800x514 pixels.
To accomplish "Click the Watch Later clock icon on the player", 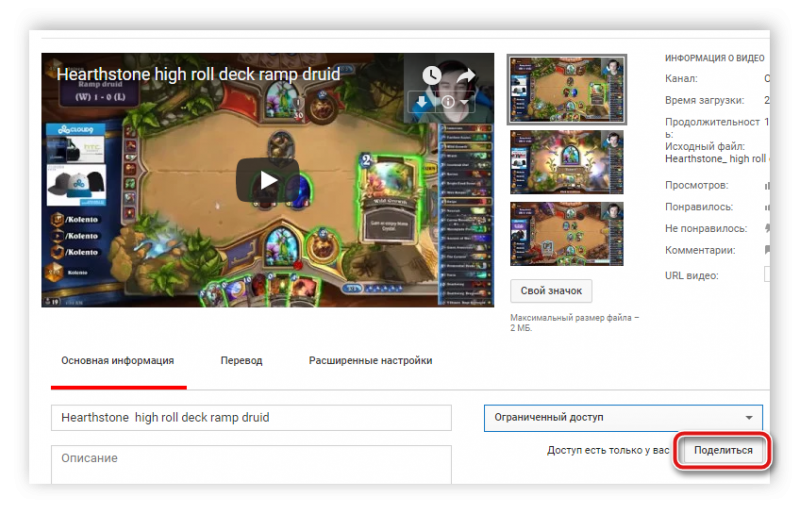I will (432, 76).
